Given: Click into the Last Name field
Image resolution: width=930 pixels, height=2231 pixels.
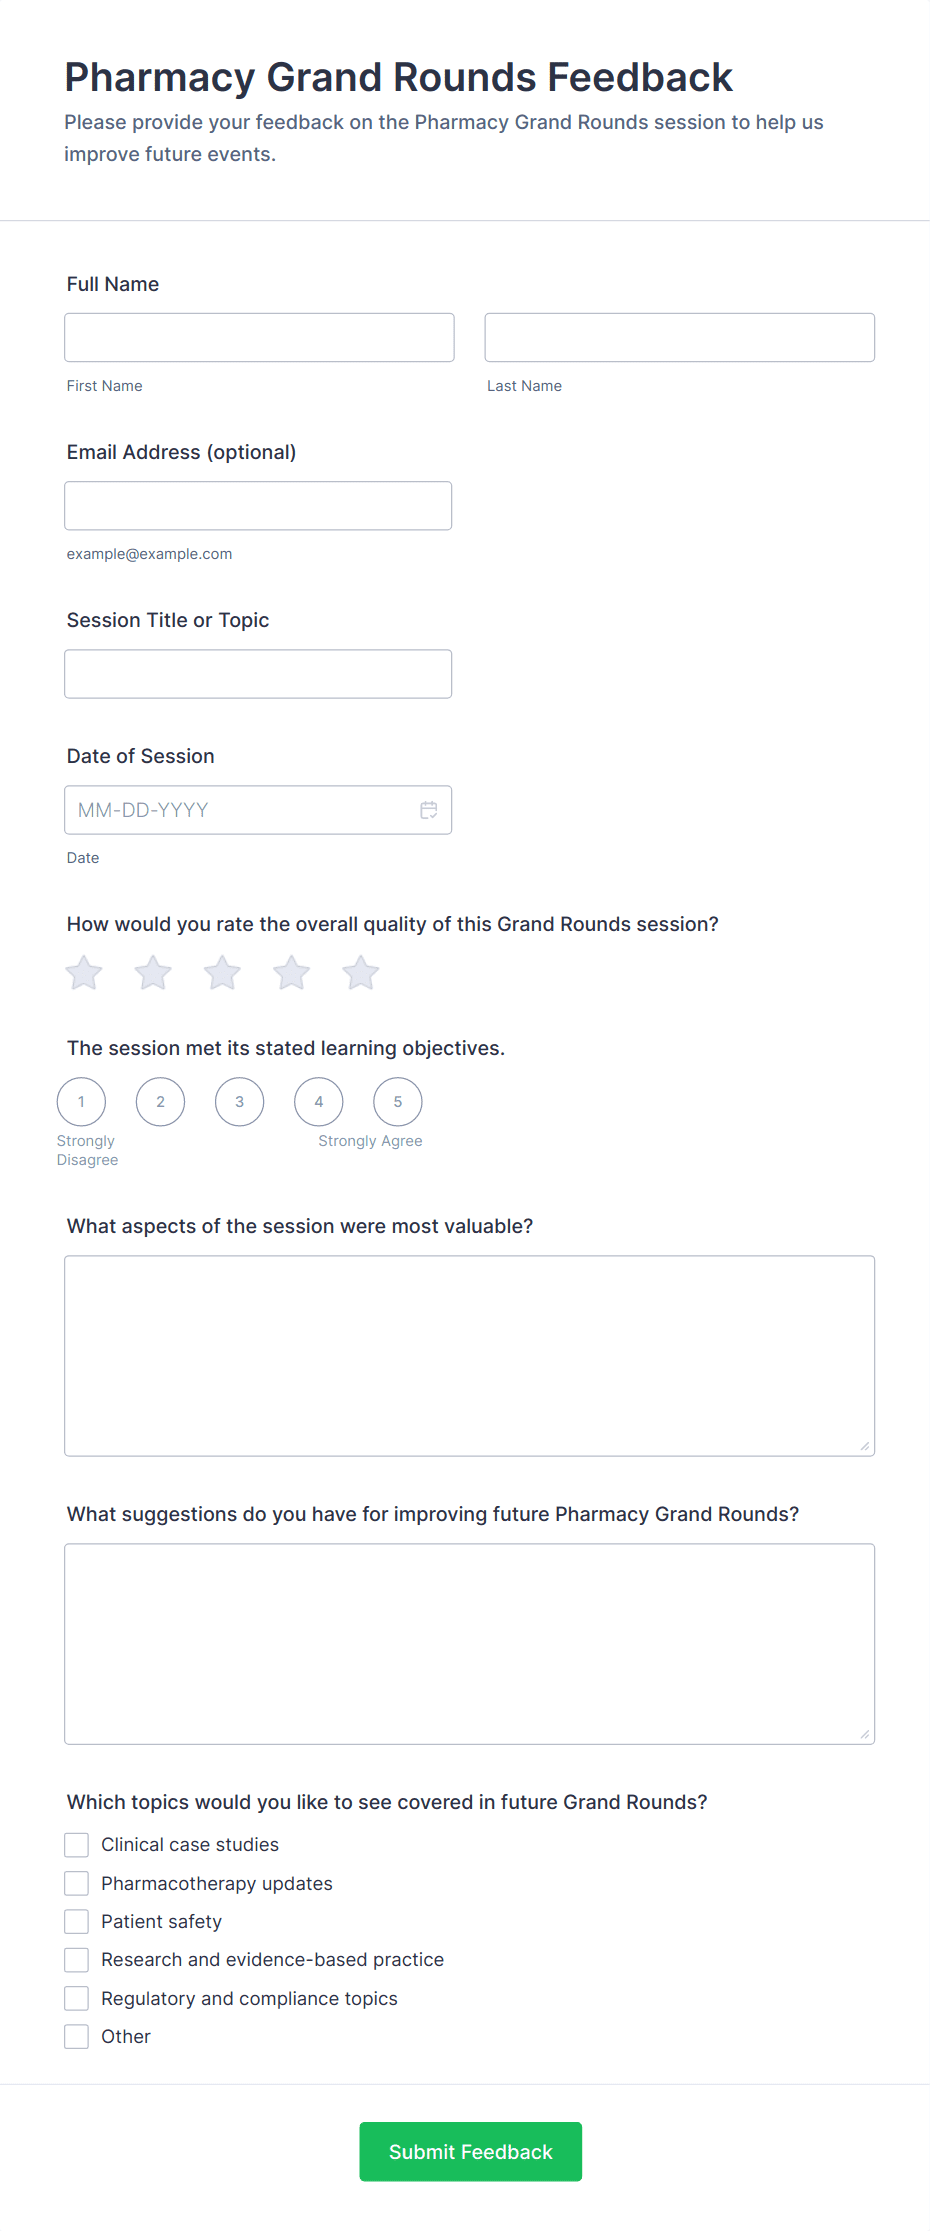Looking at the screenshot, I should 680,337.
